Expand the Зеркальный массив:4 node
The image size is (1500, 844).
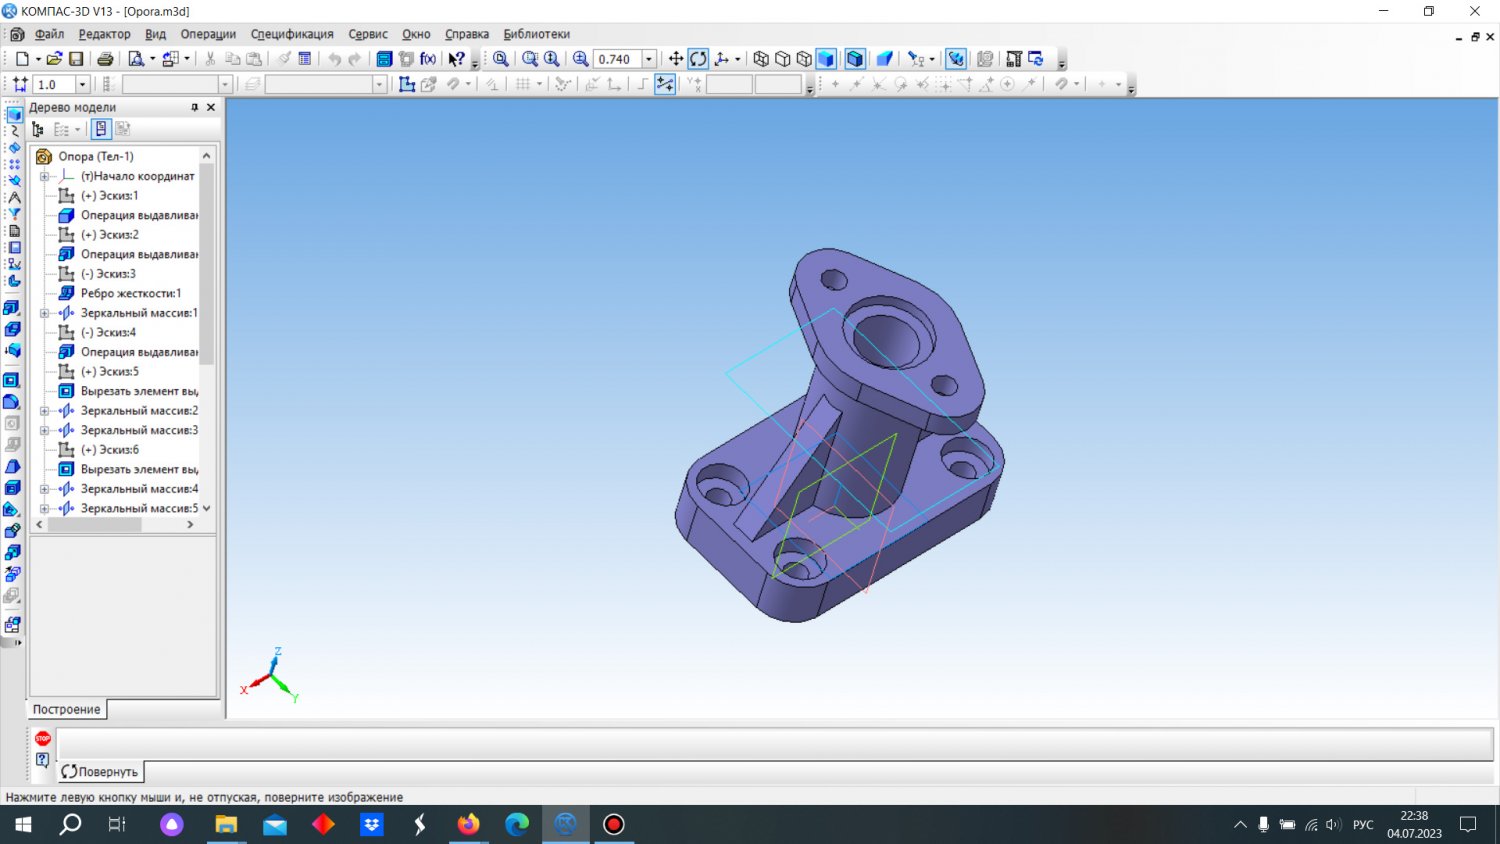click(44, 489)
